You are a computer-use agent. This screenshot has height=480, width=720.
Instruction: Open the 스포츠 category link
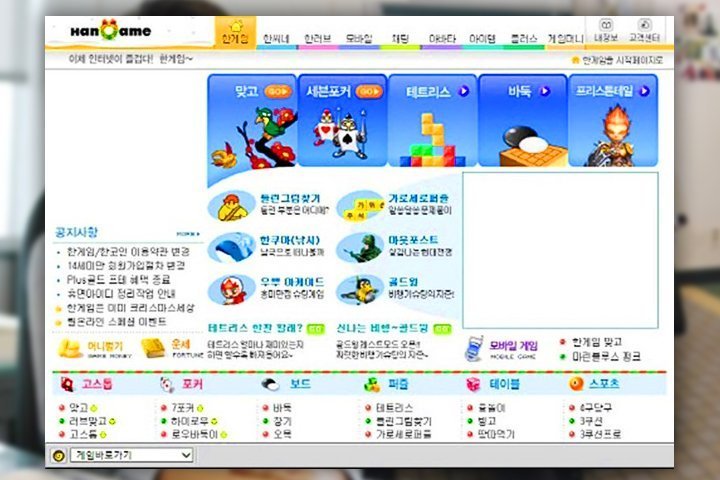click(x=604, y=384)
